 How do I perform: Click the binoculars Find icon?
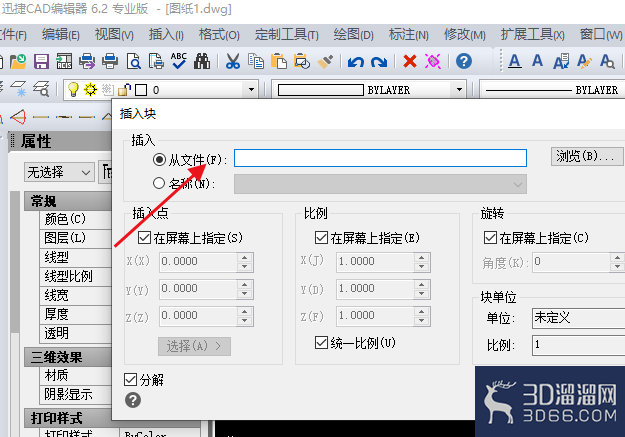click(202, 61)
